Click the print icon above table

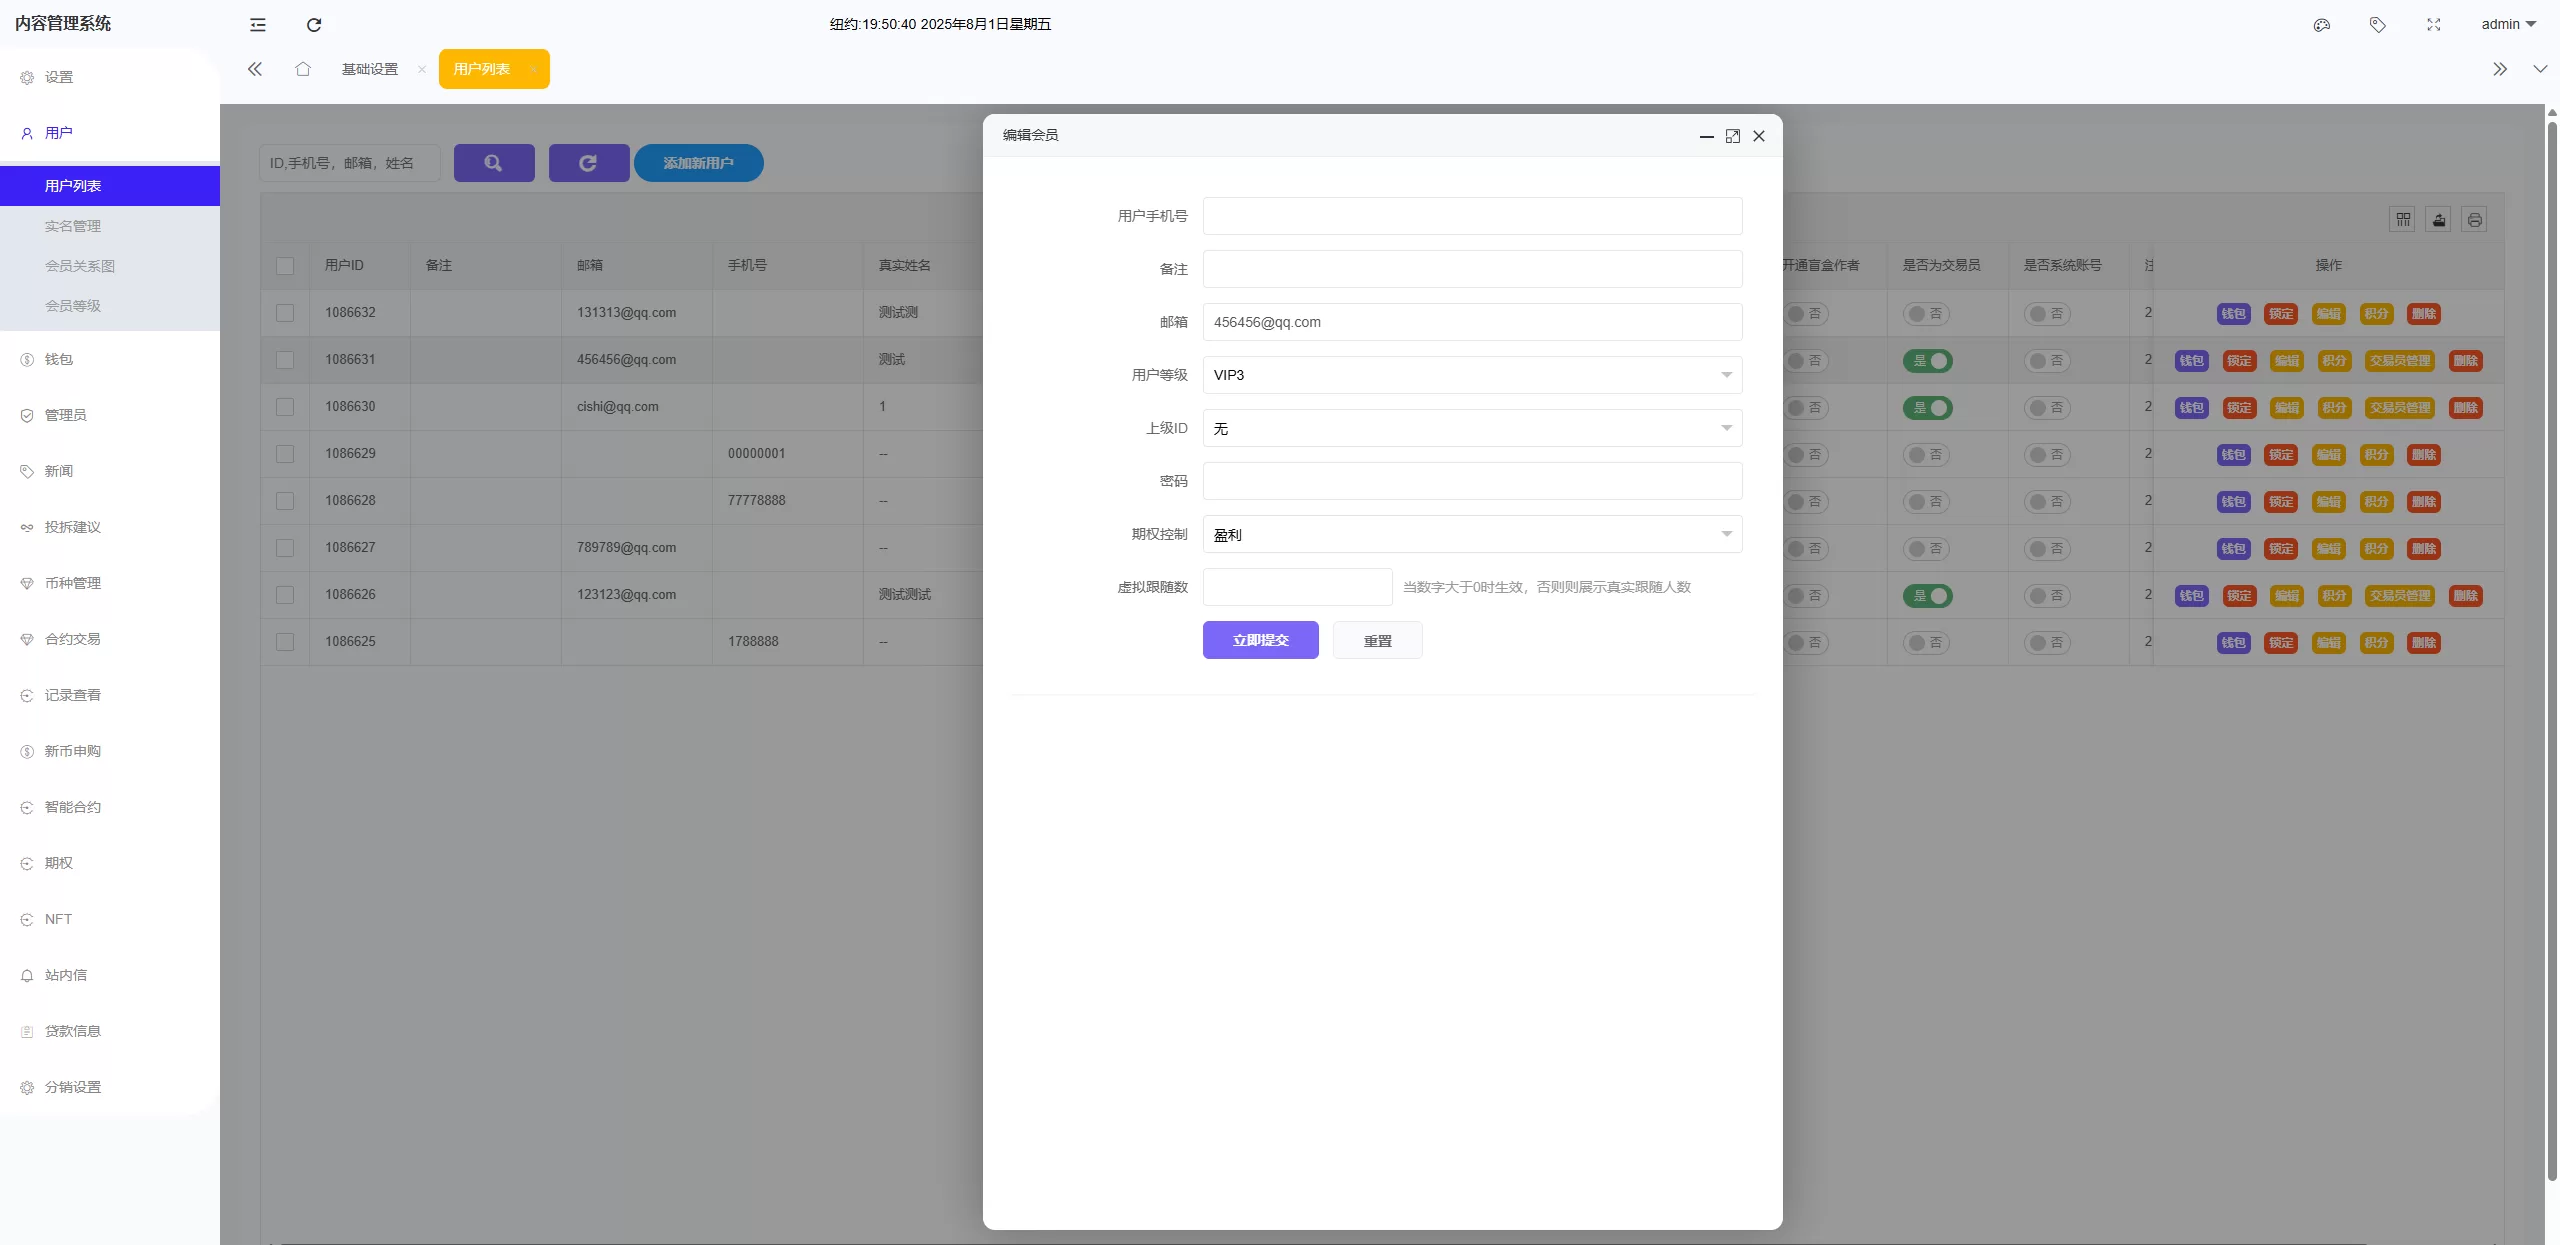point(2475,220)
